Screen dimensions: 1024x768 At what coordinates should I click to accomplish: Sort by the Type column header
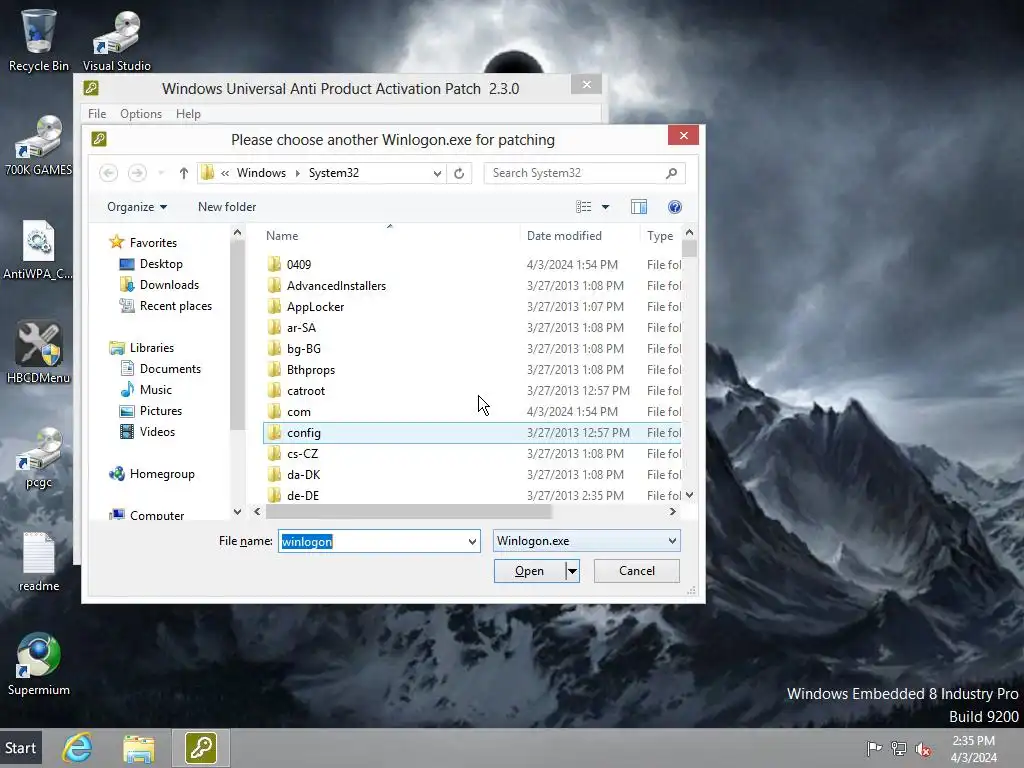pos(660,236)
